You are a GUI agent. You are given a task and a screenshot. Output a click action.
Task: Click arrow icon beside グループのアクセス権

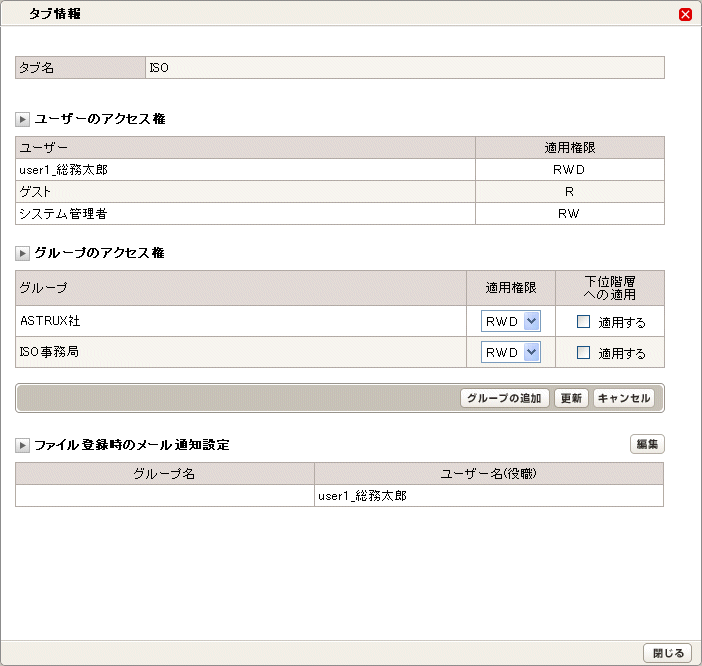22,253
